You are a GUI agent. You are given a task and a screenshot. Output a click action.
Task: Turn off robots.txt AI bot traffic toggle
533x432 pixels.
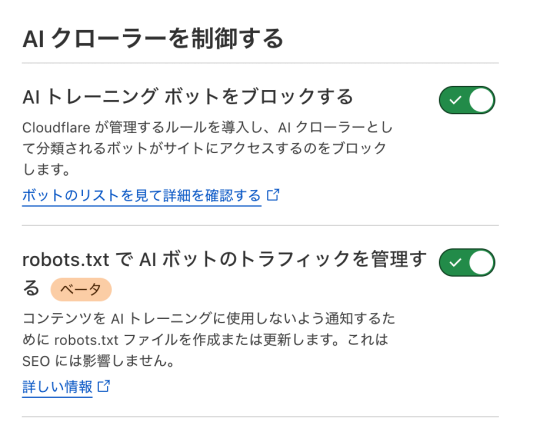[x=467, y=262]
